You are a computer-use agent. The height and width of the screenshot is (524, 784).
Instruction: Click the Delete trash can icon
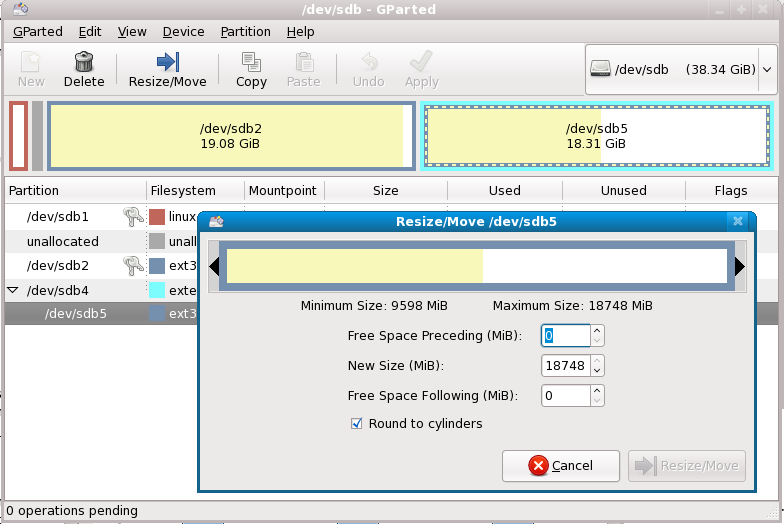coord(84,62)
